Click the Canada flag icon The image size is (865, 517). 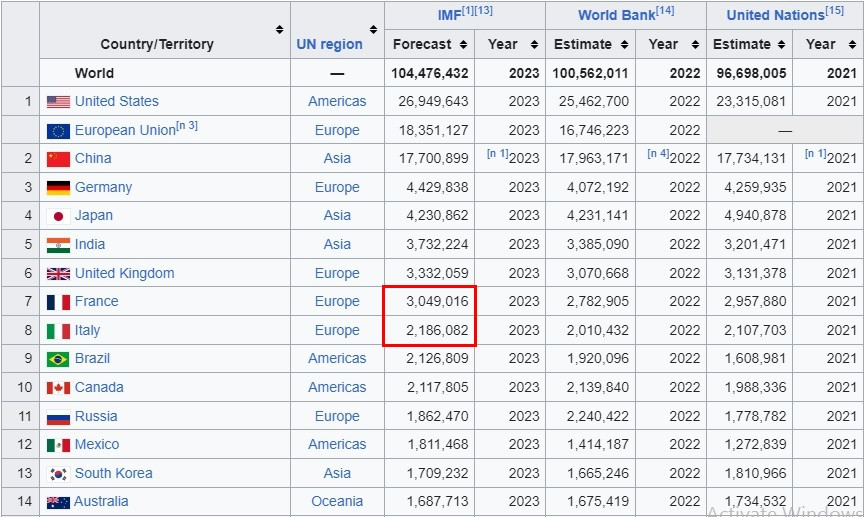click(58, 388)
